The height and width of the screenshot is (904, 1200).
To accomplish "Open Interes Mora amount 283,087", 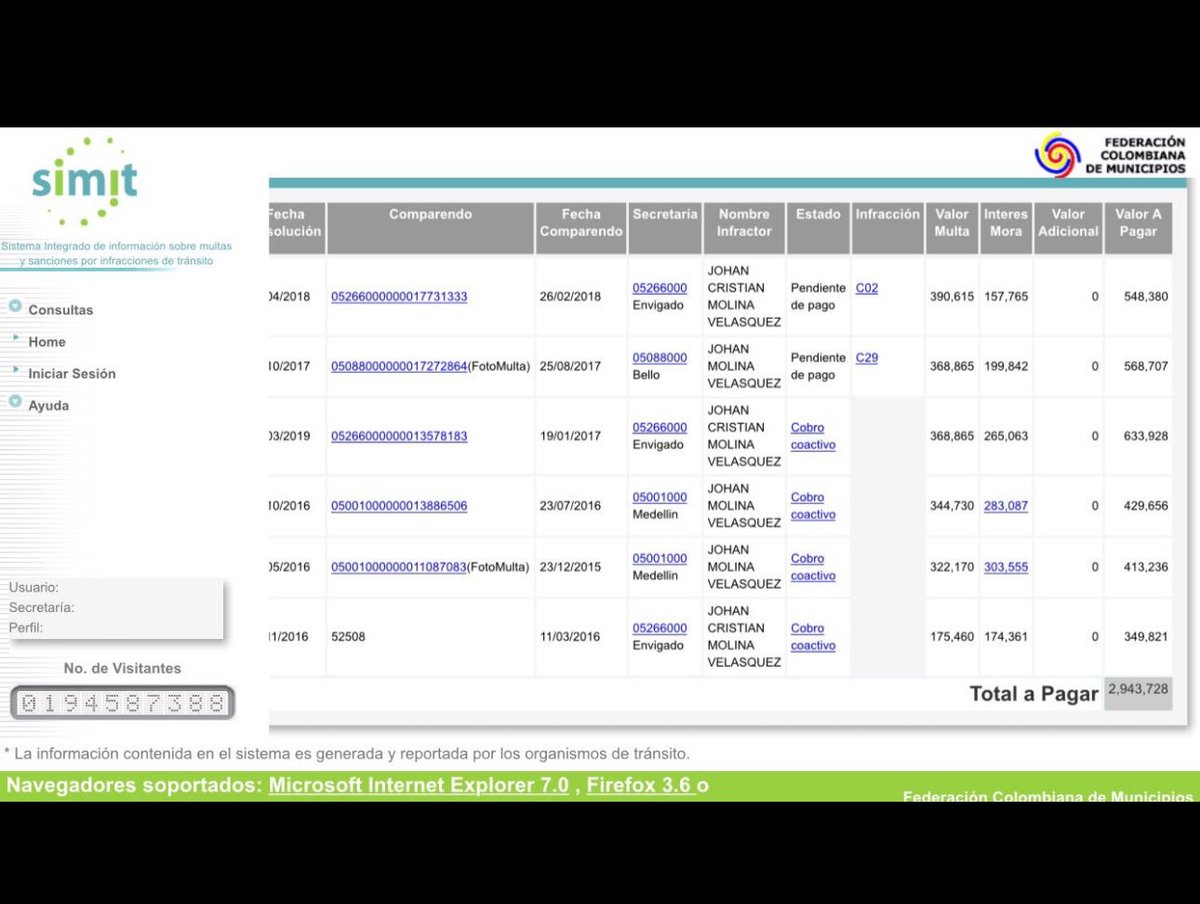I will click(x=1006, y=506).
